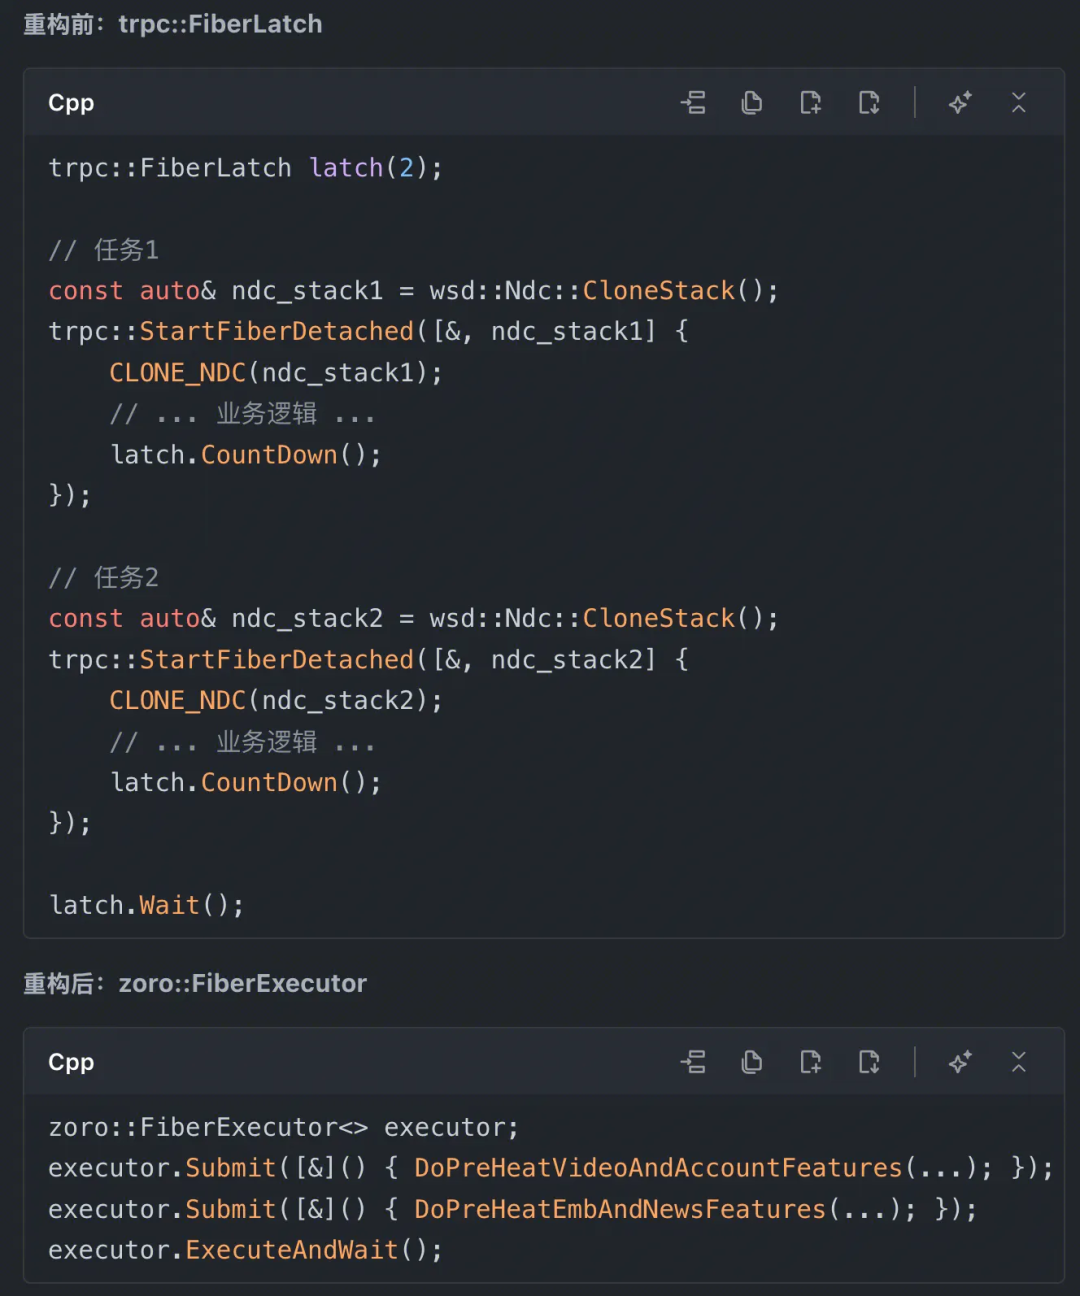Copy the FiberLatch code block with the copy icon
The image size is (1080, 1296).
(x=752, y=102)
